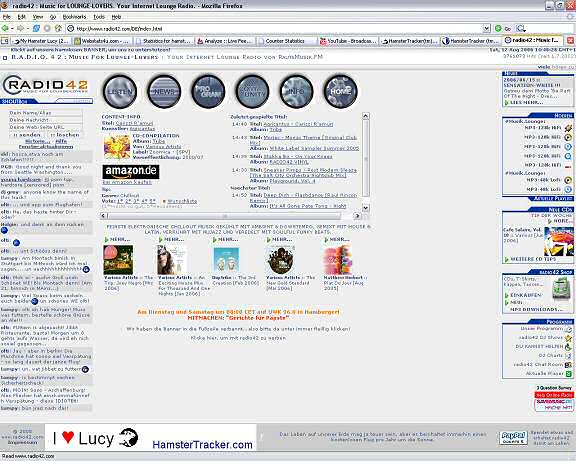Click the first MP3 48k LoFi player icon
Image resolution: width=576 pixels, height=461 pixels.
click(x=568, y=180)
